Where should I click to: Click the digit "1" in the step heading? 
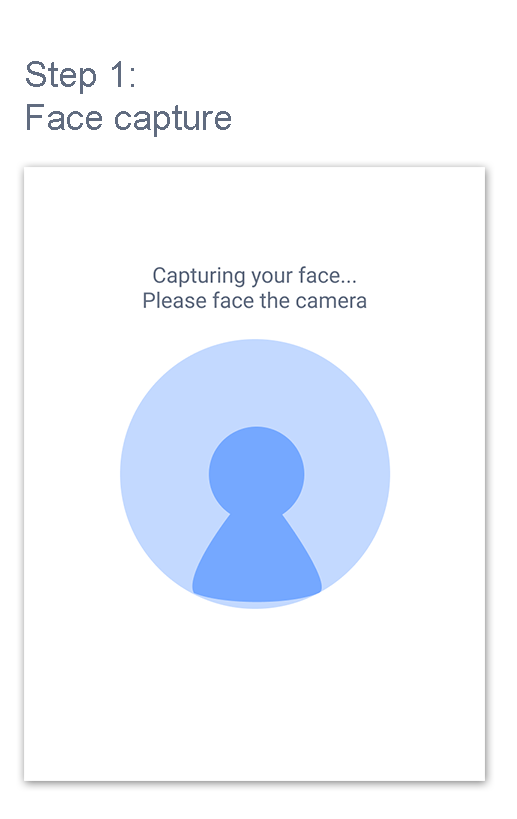click(x=116, y=75)
